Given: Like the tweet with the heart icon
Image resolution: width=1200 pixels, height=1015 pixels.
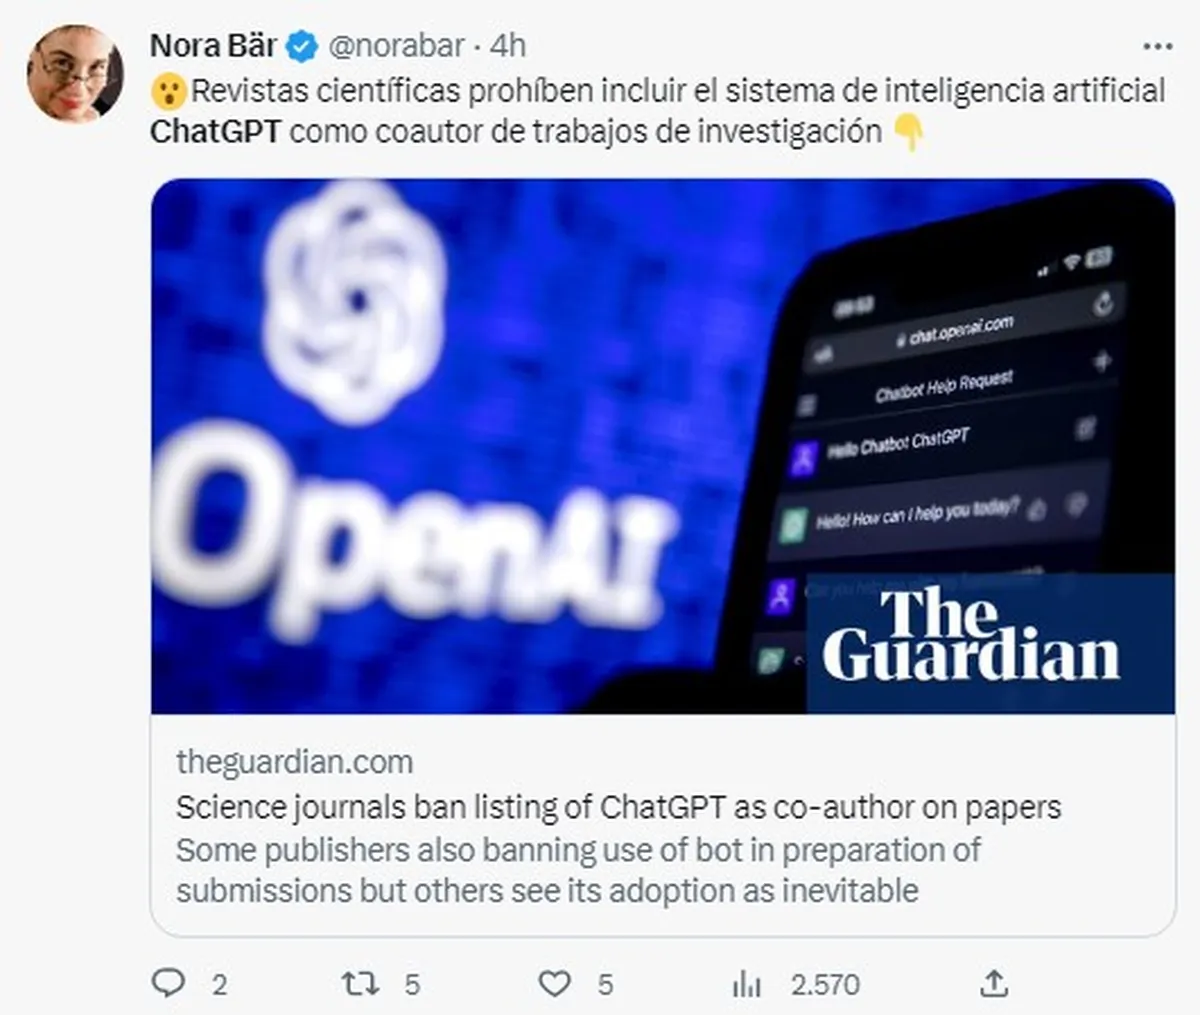Looking at the screenshot, I should [x=555, y=983].
